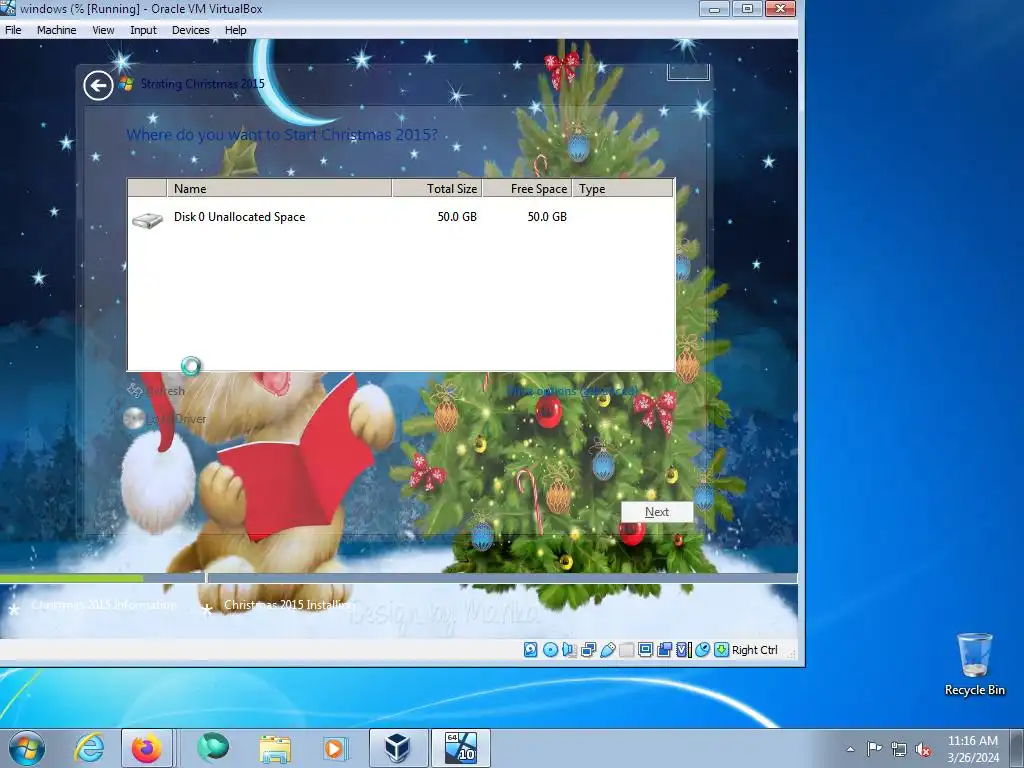Launch Internet Explorer from taskbar
This screenshot has height=768, width=1024.
pyautogui.click(x=89, y=748)
